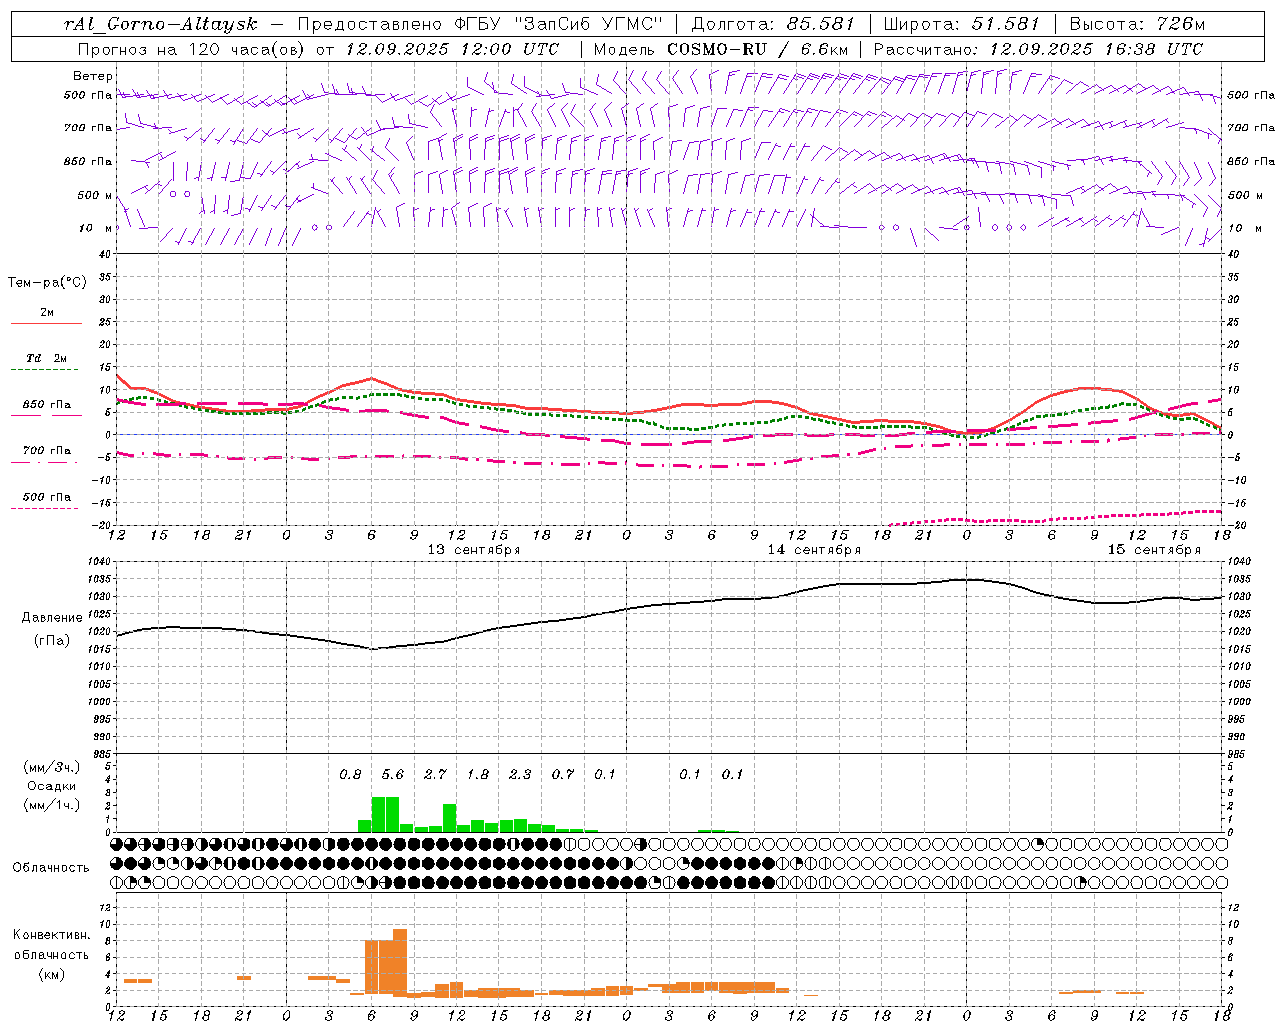1280x1024 pixels.
Task: Click the 5.6 three-hour precipitation value
Action: click(x=393, y=775)
